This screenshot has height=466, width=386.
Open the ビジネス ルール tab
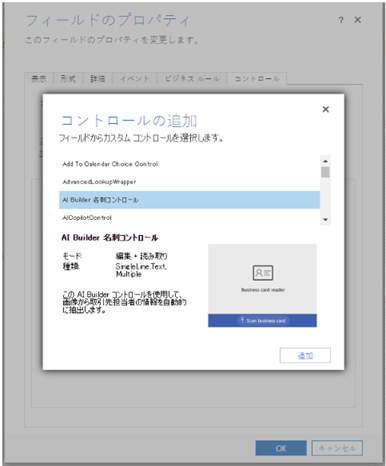pos(192,79)
